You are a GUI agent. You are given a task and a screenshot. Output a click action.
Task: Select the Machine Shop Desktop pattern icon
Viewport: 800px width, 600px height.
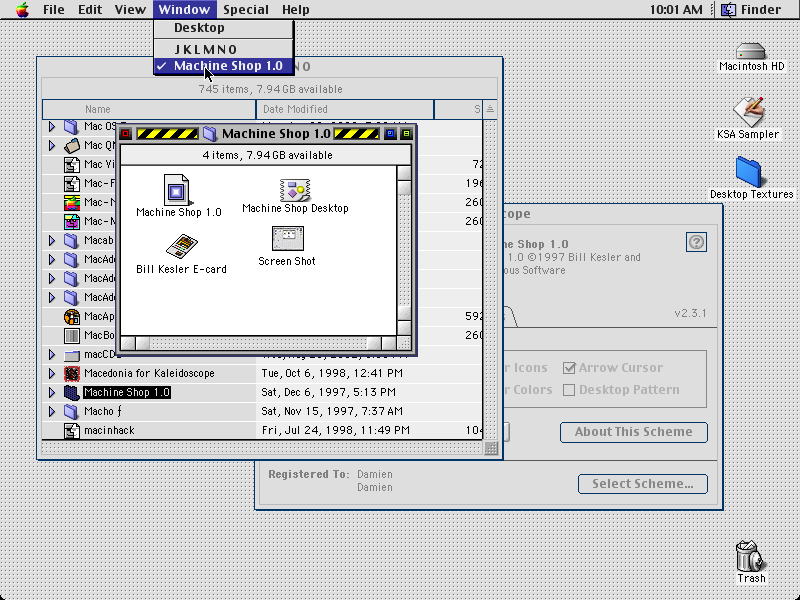coord(295,190)
